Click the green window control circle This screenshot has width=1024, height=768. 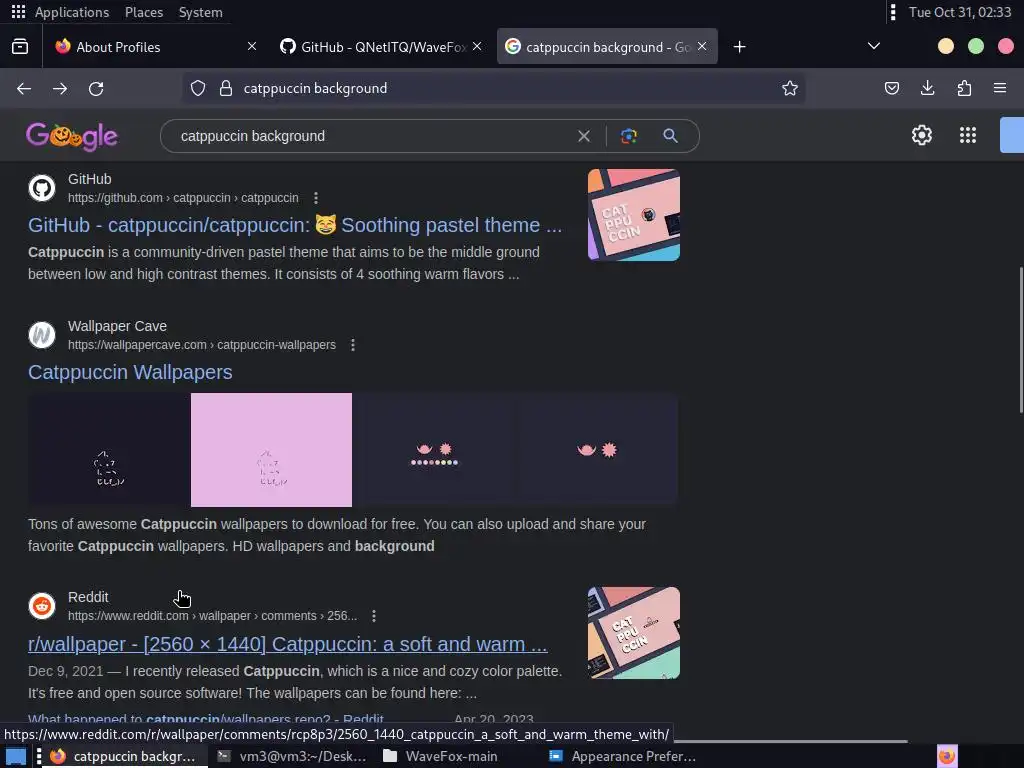(976, 46)
